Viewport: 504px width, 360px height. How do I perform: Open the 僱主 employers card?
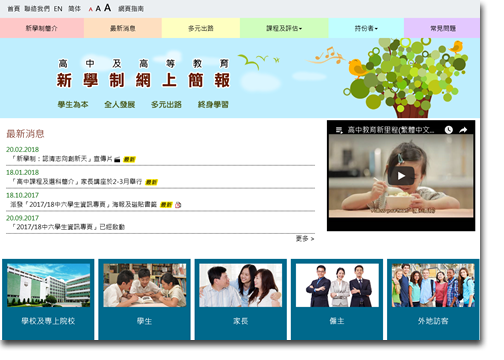pyautogui.click(x=337, y=299)
